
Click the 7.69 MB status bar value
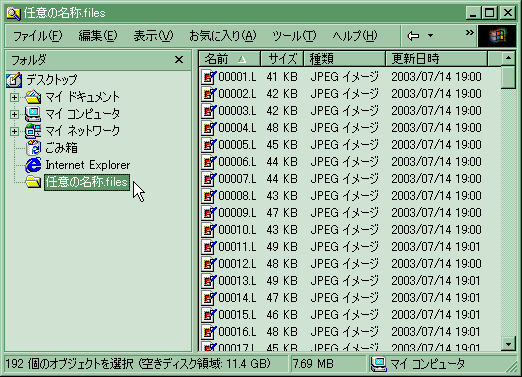point(313,364)
